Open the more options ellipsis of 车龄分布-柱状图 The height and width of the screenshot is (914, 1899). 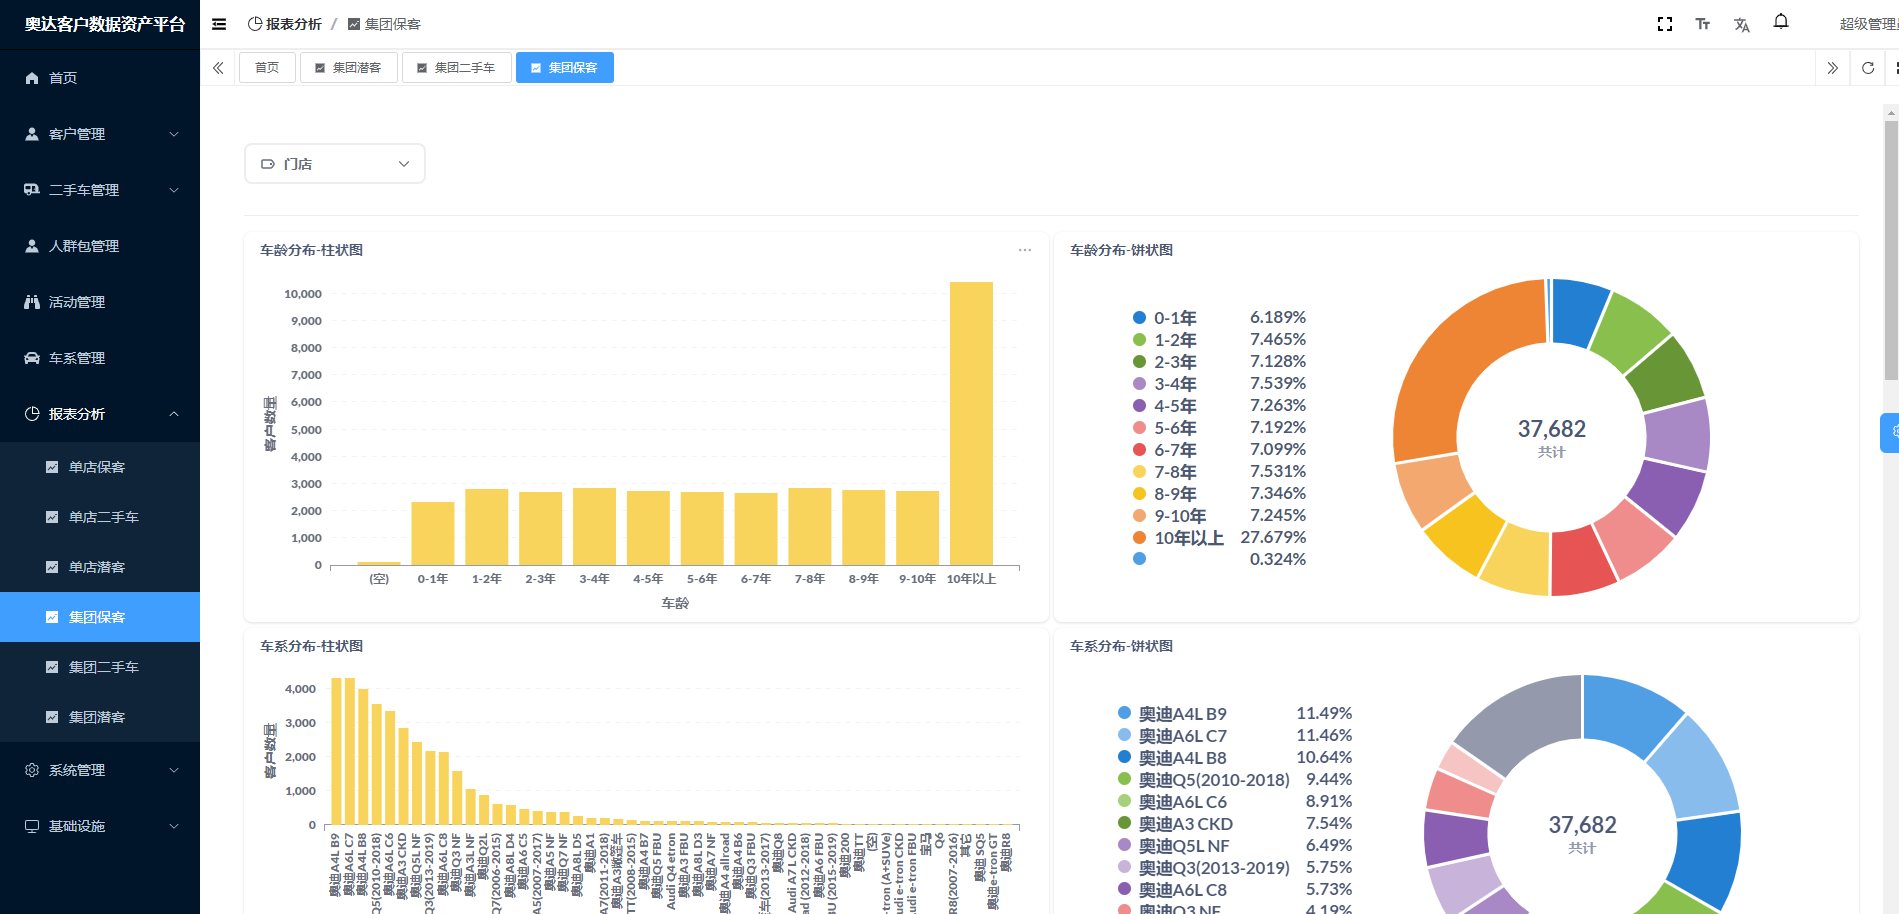point(1025,250)
